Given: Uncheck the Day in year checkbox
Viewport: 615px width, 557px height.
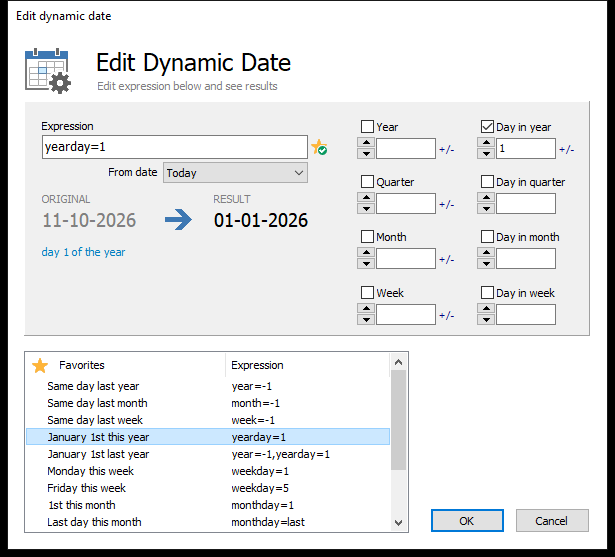Looking at the screenshot, I should (x=487, y=127).
